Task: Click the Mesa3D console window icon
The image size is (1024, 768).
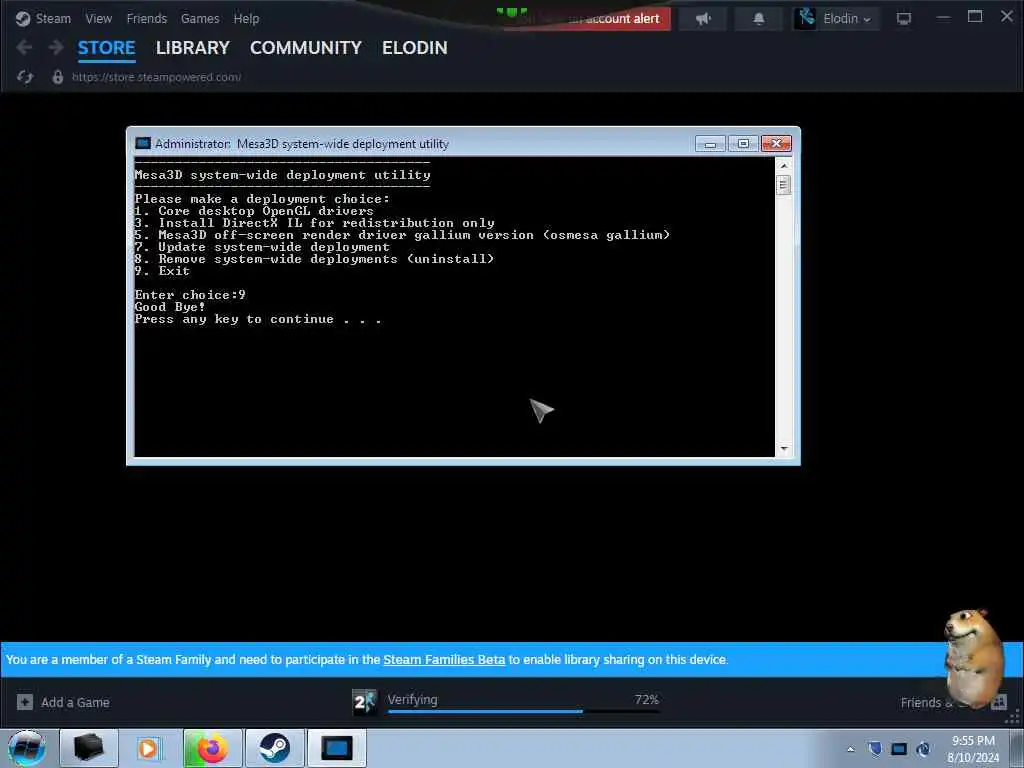Action: point(142,144)
